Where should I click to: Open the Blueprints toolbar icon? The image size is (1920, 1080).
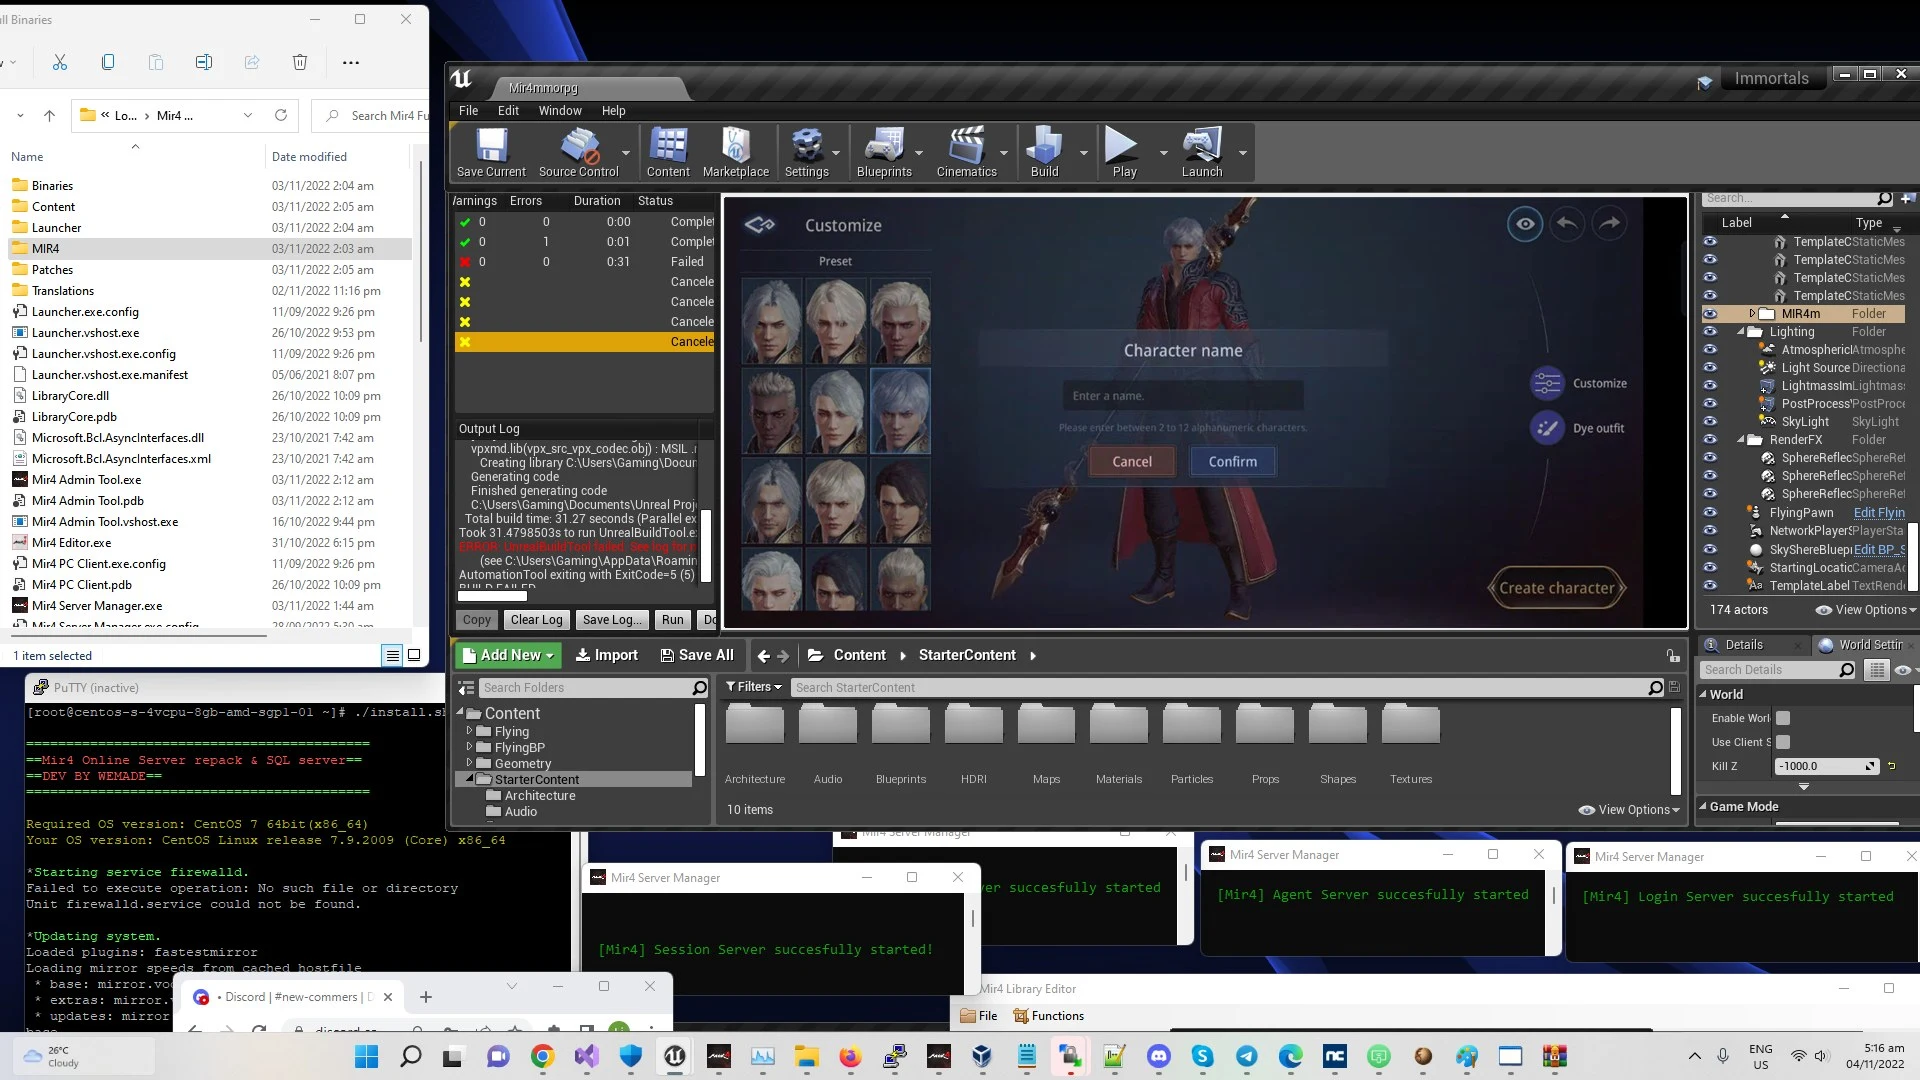[x=884, y=152]
